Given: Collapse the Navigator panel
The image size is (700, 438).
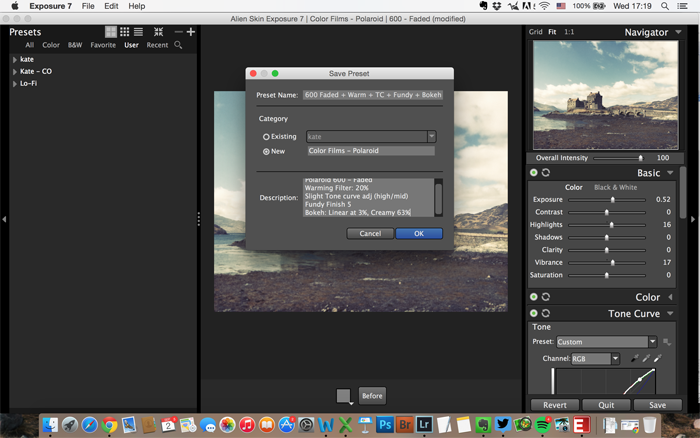Looking at the screenshot, I should click(679, 32).
